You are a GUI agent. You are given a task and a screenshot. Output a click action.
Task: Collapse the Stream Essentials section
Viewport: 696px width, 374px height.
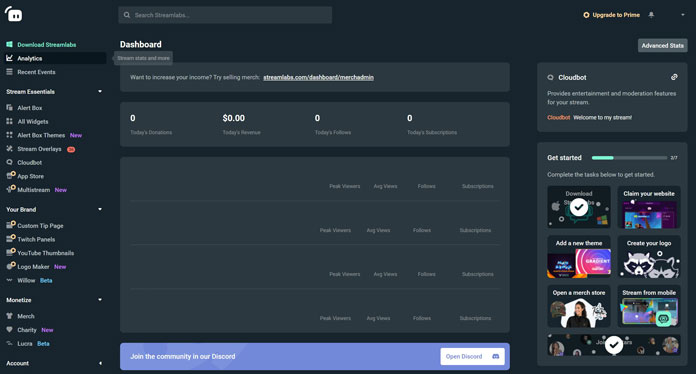pos(100,91)
